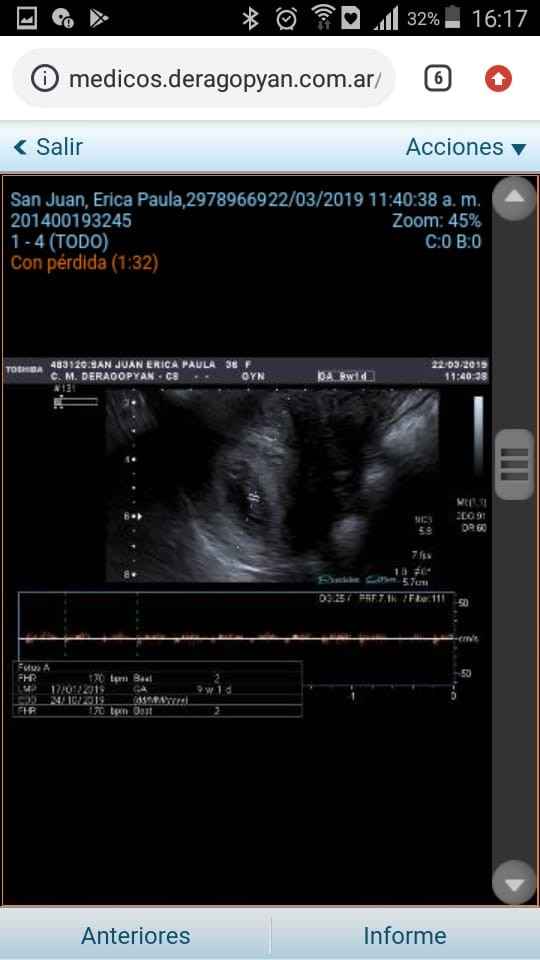Tap the scroll up arrow button
540x960 pixels.
click(514, 198)
